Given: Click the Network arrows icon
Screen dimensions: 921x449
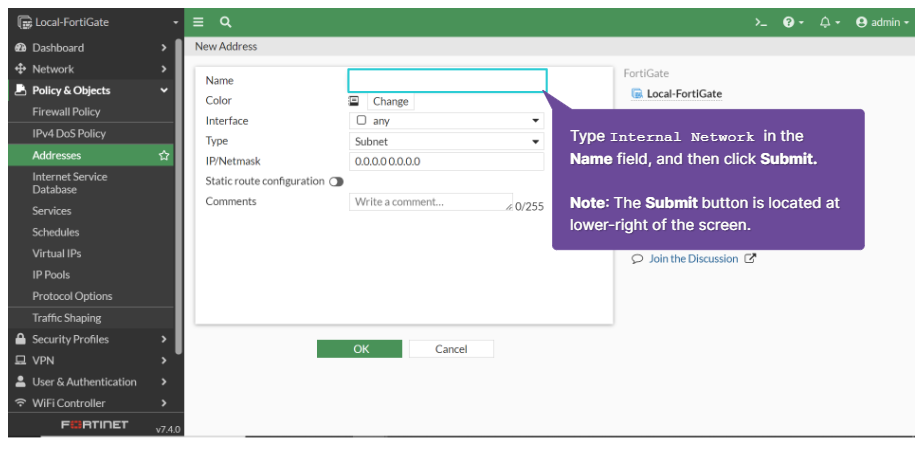Looking at the screenshot, I should click(x=21, y=69).
